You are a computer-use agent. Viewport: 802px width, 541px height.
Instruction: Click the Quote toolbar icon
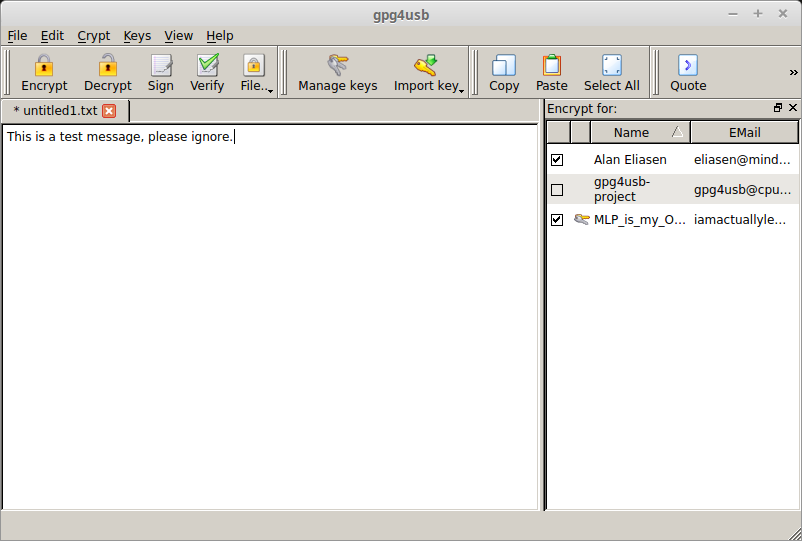tap(688, 65)
